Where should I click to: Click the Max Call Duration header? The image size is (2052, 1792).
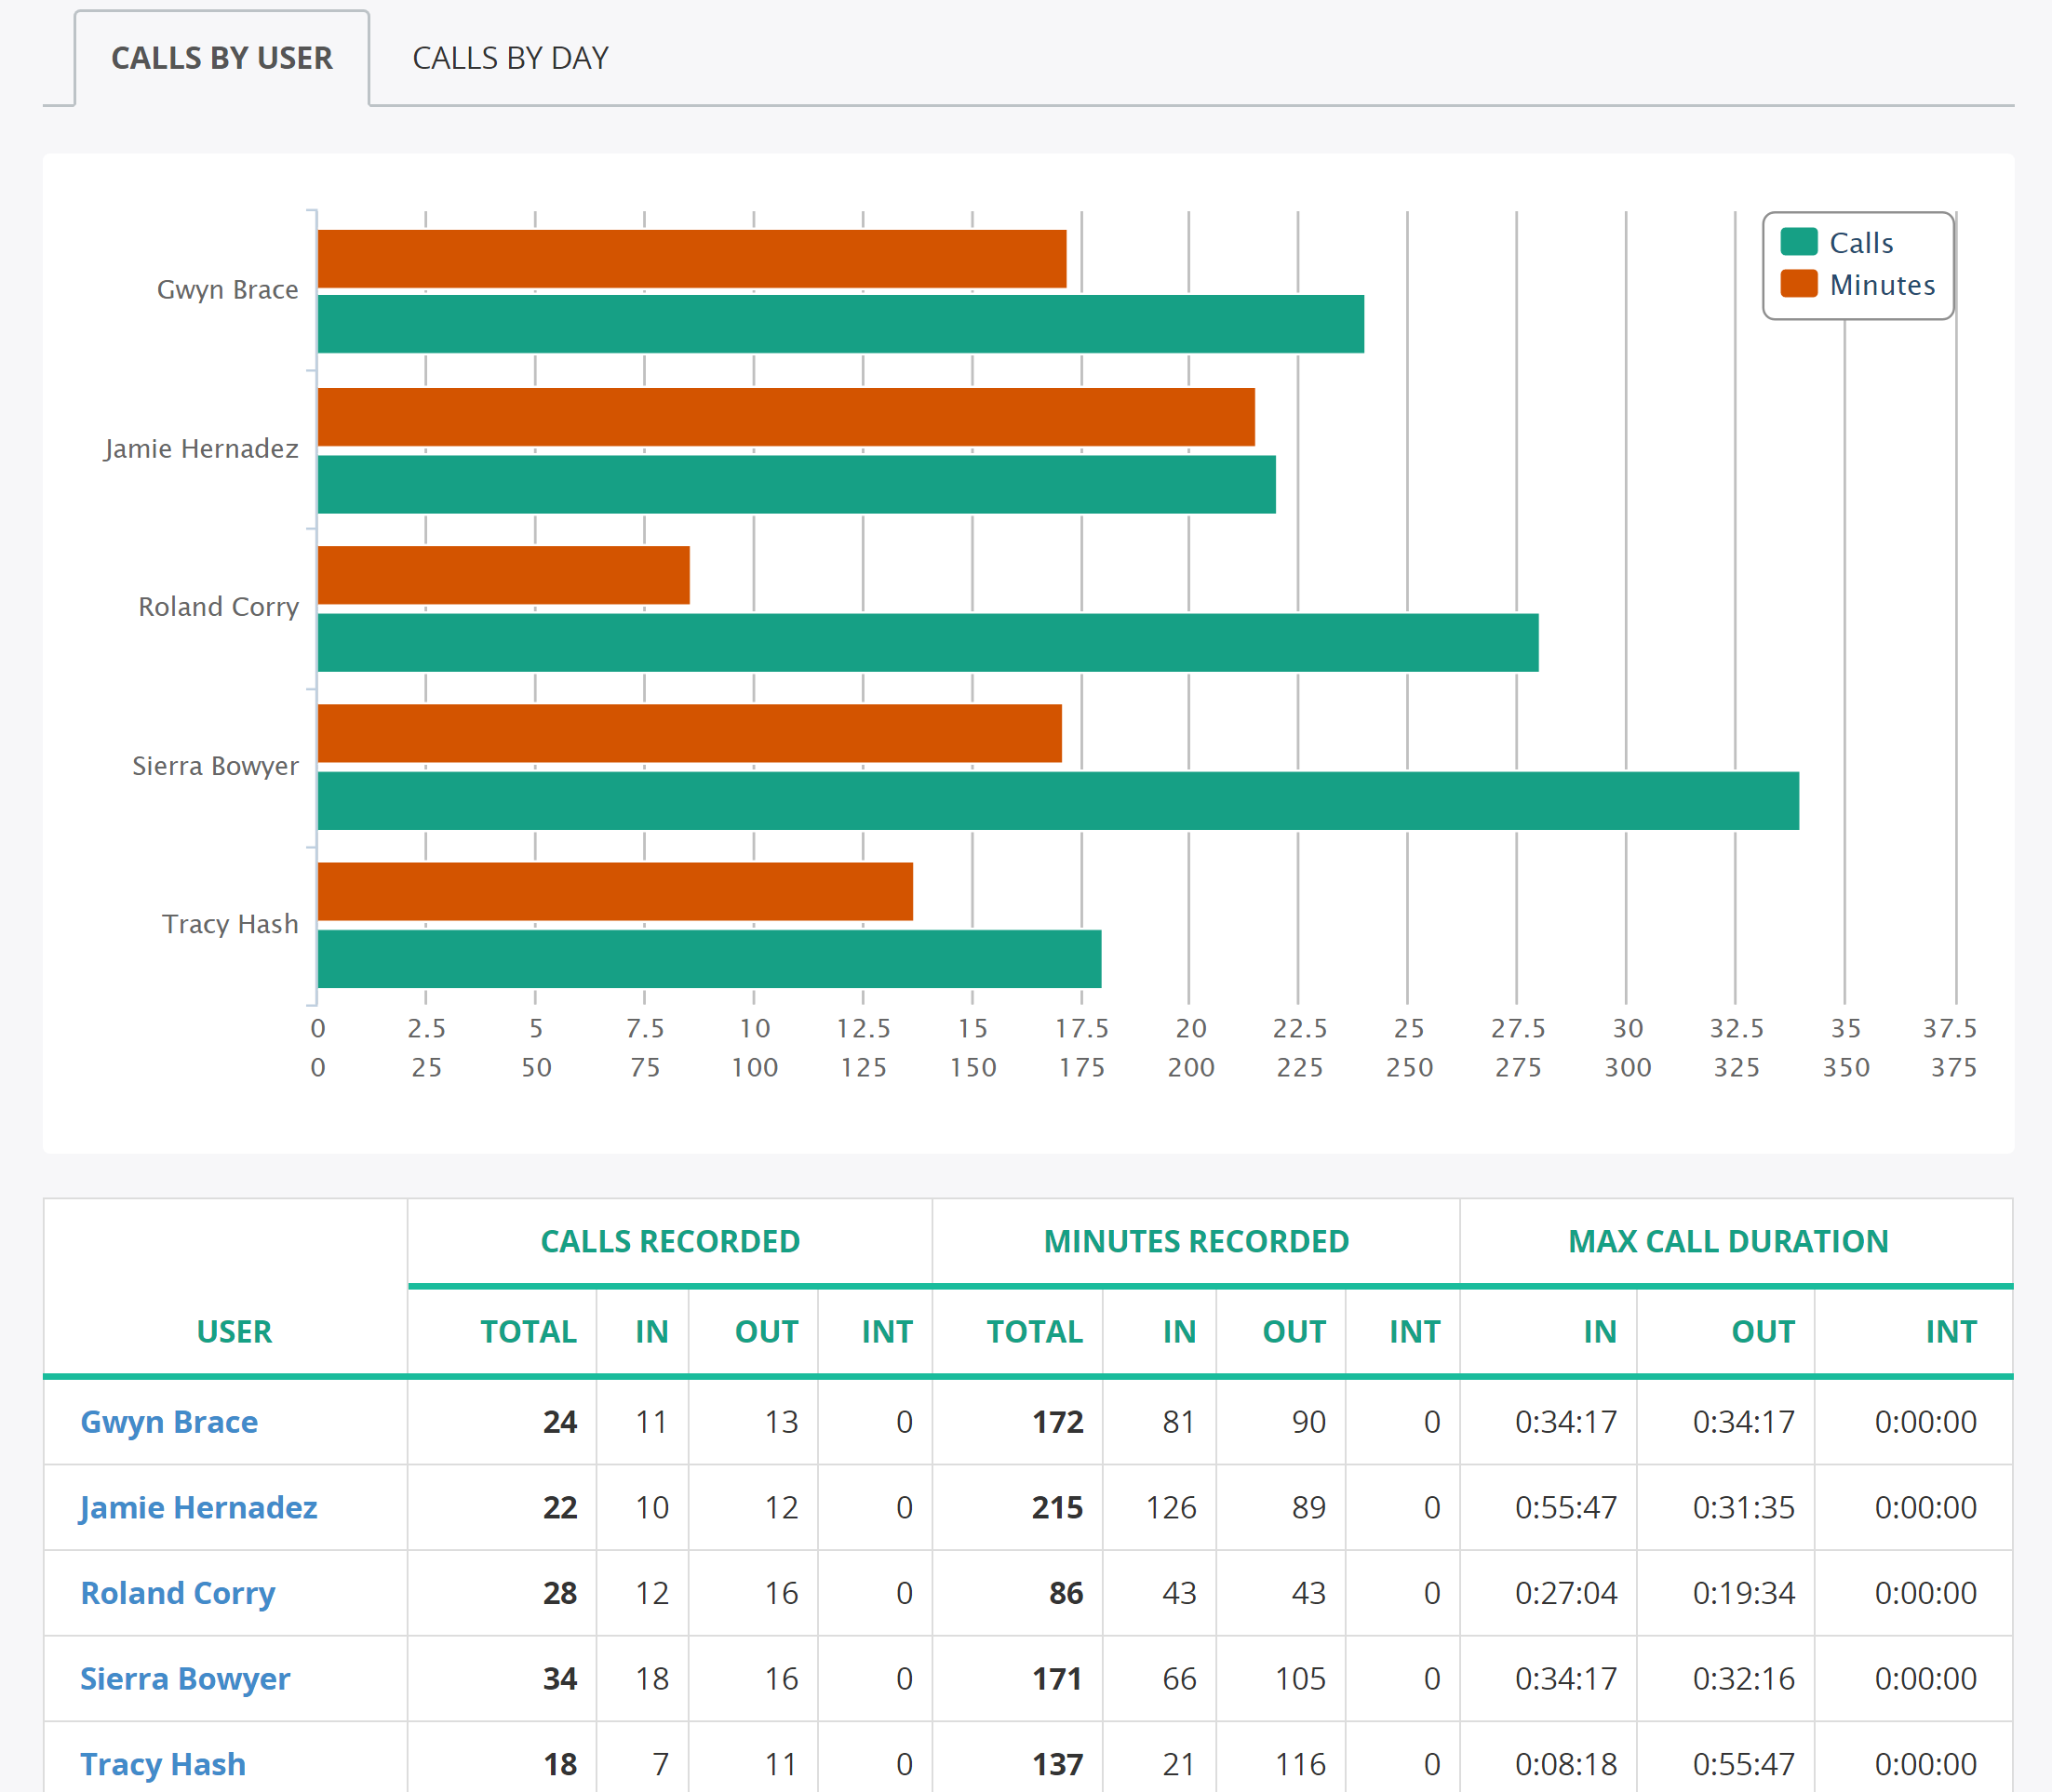coord(1728,1241)
